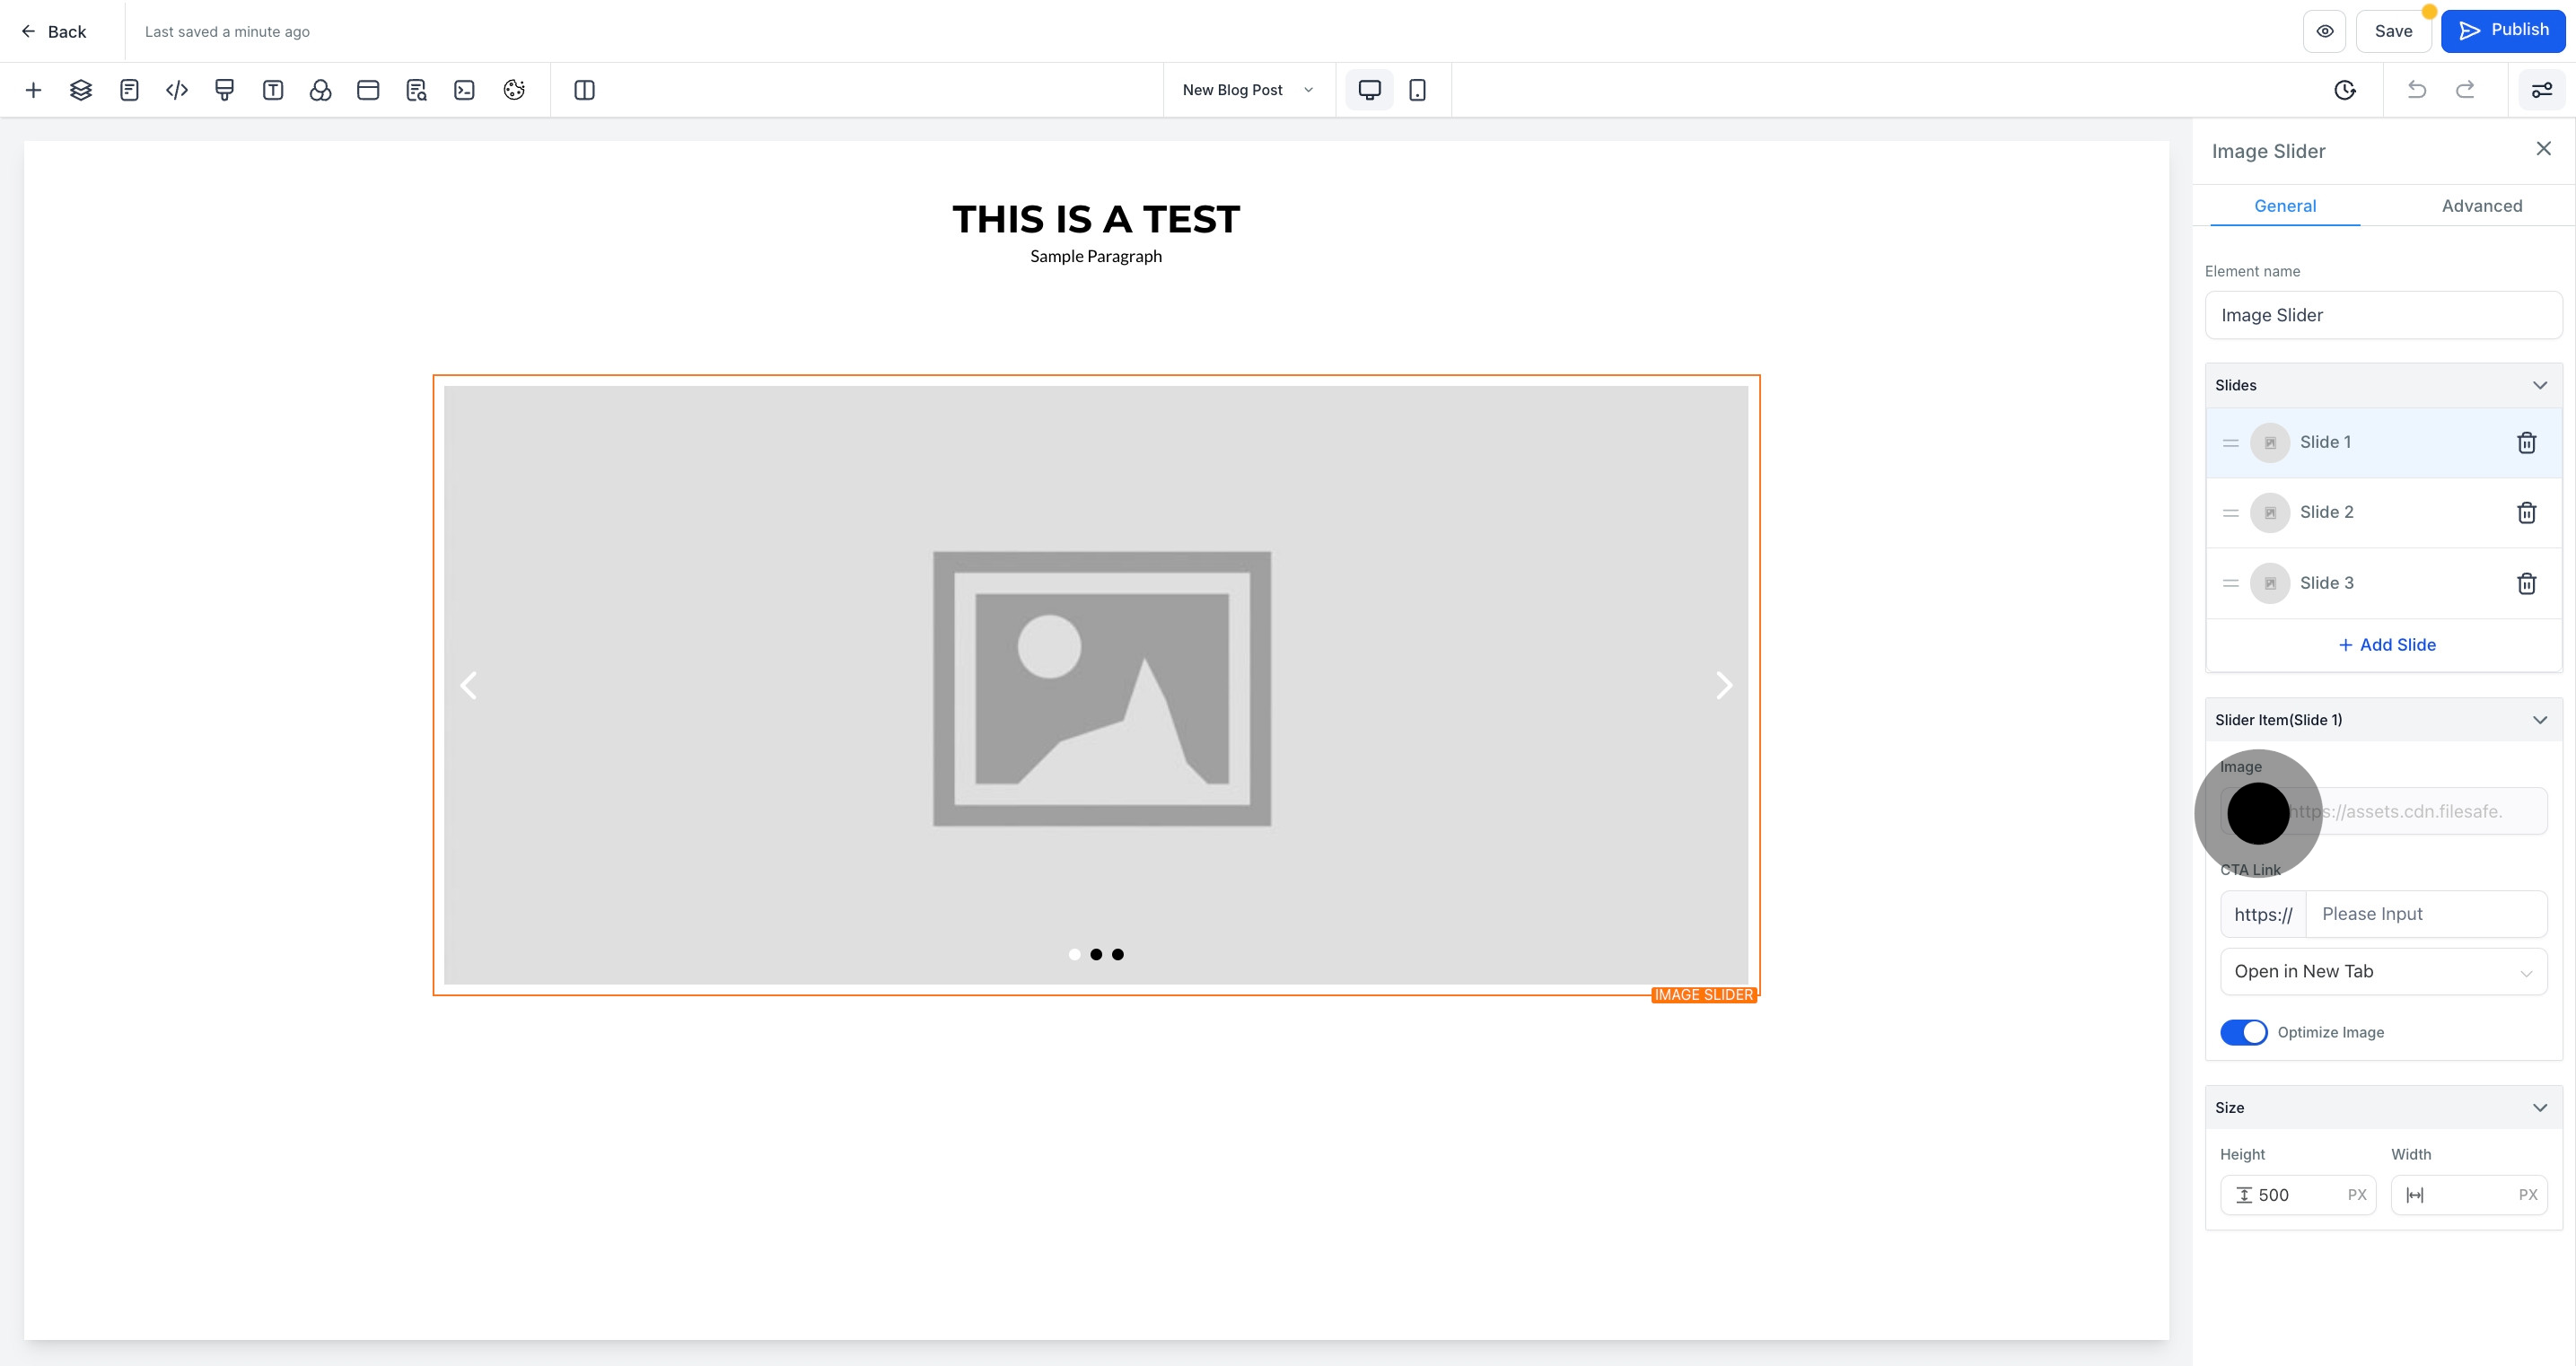Toggle off Optimize Image
2576x1366 pixels.
pyautogui.click(x=2244, y=1031)
